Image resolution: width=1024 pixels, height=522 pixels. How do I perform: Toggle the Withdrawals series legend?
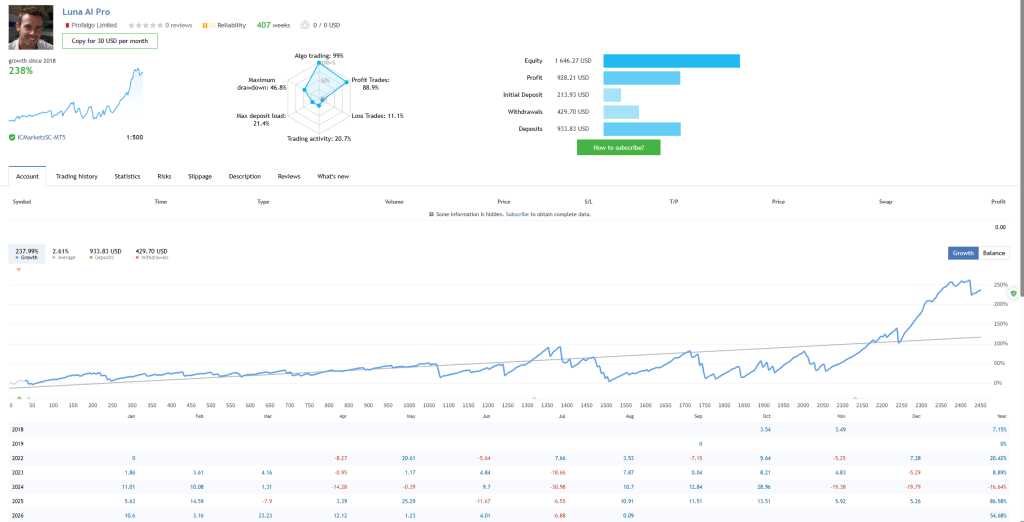152,254
